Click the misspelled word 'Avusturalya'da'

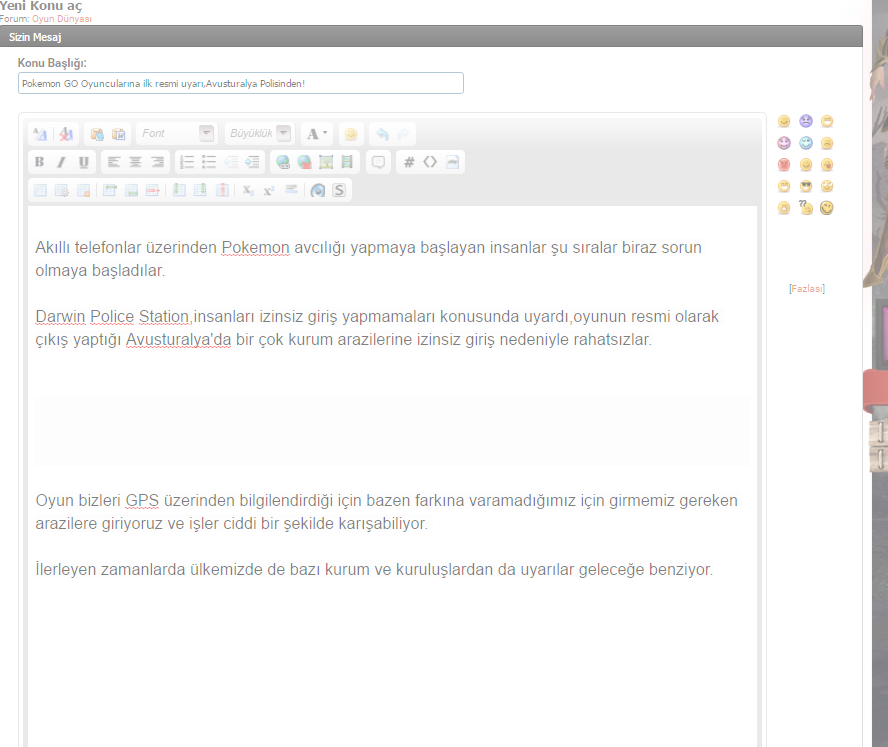point(178,340)
